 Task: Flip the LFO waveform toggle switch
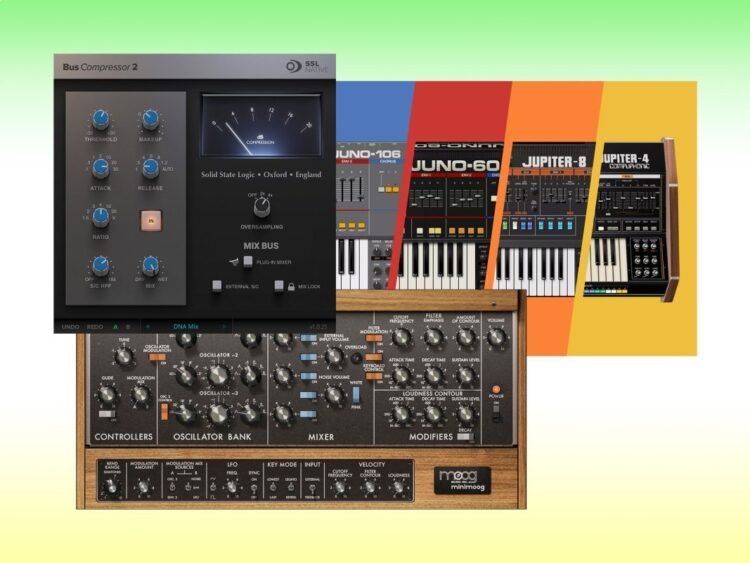pyautogui.click(x=213, y=487)
